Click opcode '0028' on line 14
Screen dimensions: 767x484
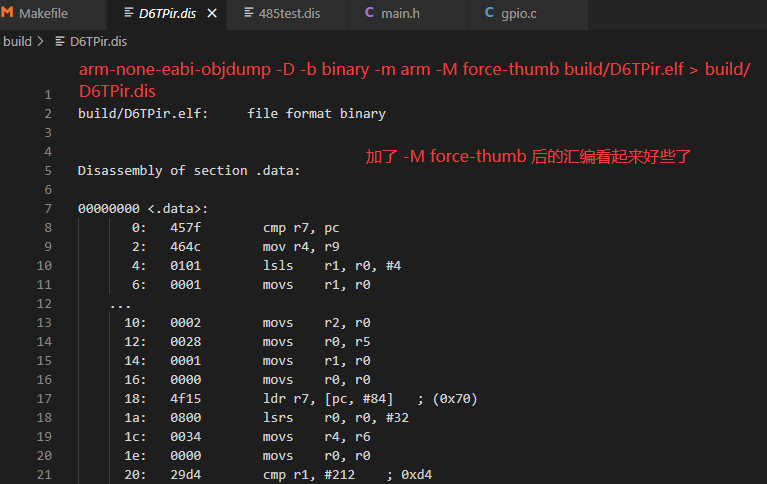[185, 342]
